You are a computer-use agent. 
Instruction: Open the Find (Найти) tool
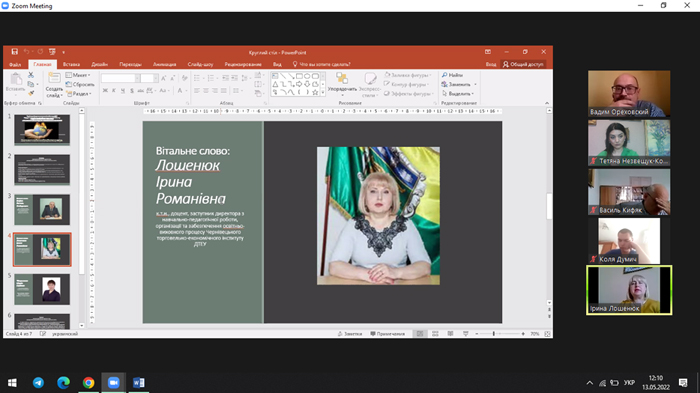pos(452,75)
